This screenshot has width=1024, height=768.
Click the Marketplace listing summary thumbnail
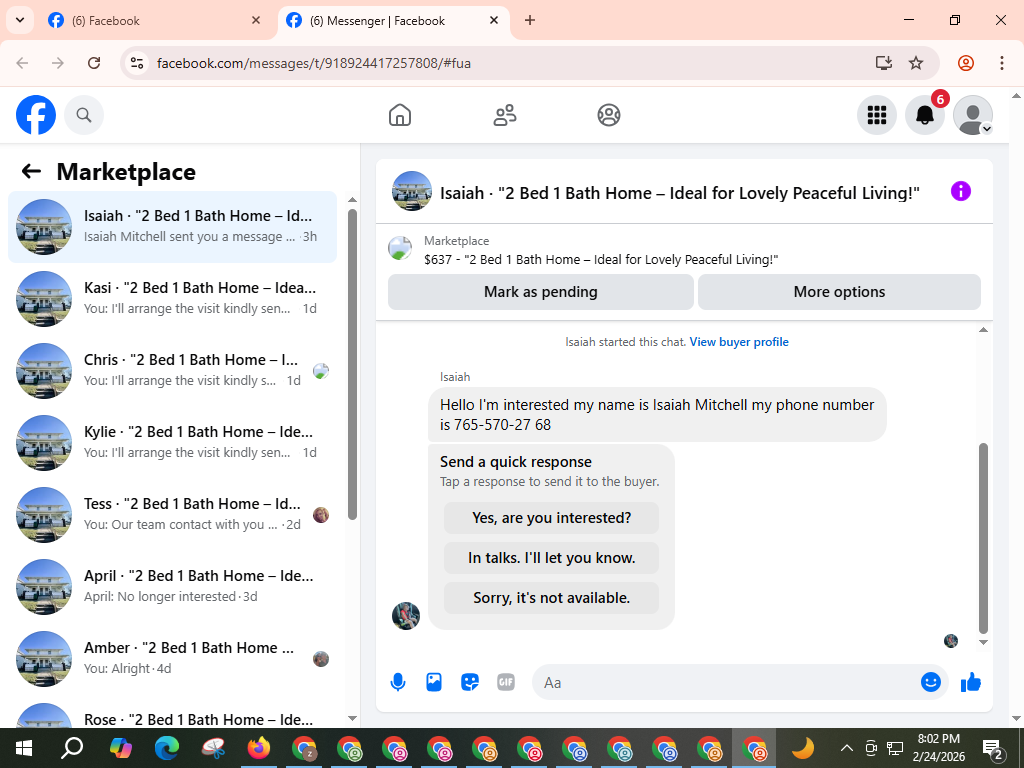(x=400, y=248)
